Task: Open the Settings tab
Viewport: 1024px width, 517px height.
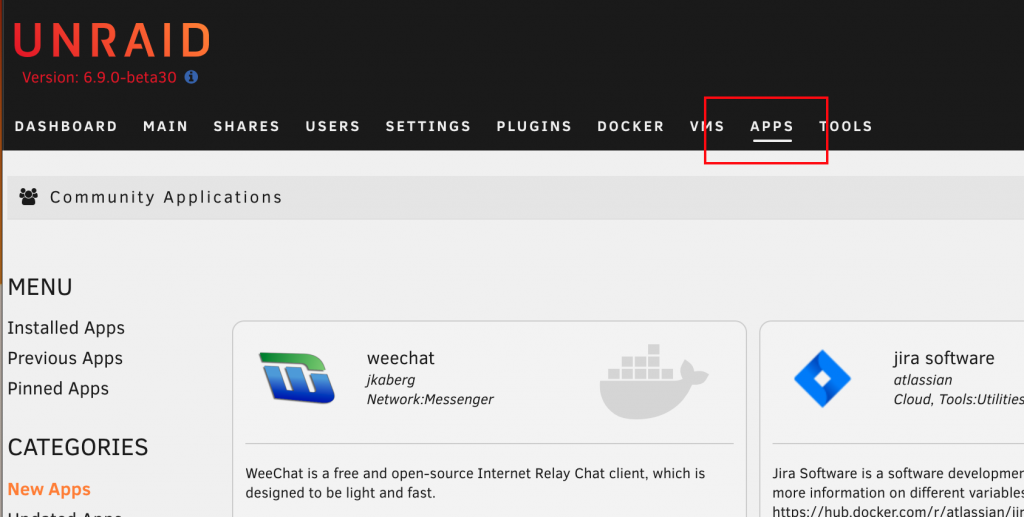Action: (x=428, y=127)
